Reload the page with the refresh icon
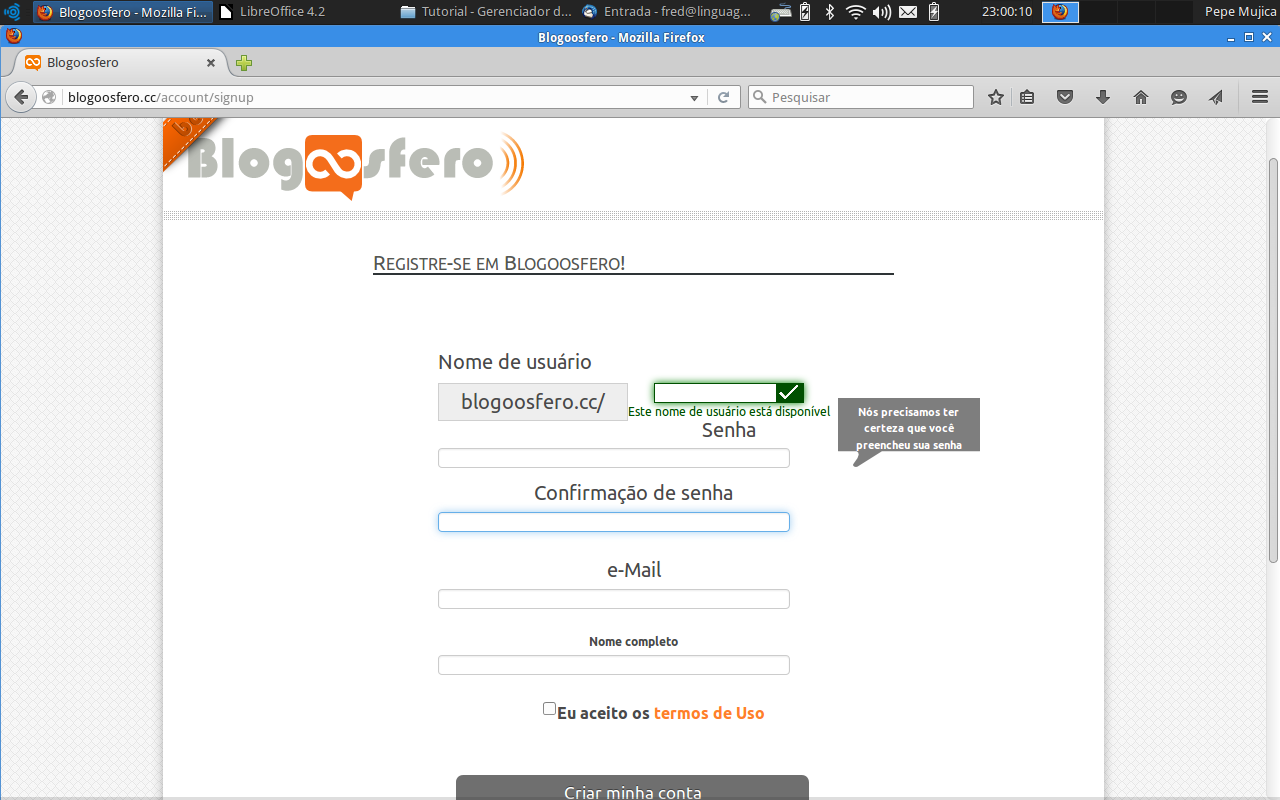 pos(724,97)
